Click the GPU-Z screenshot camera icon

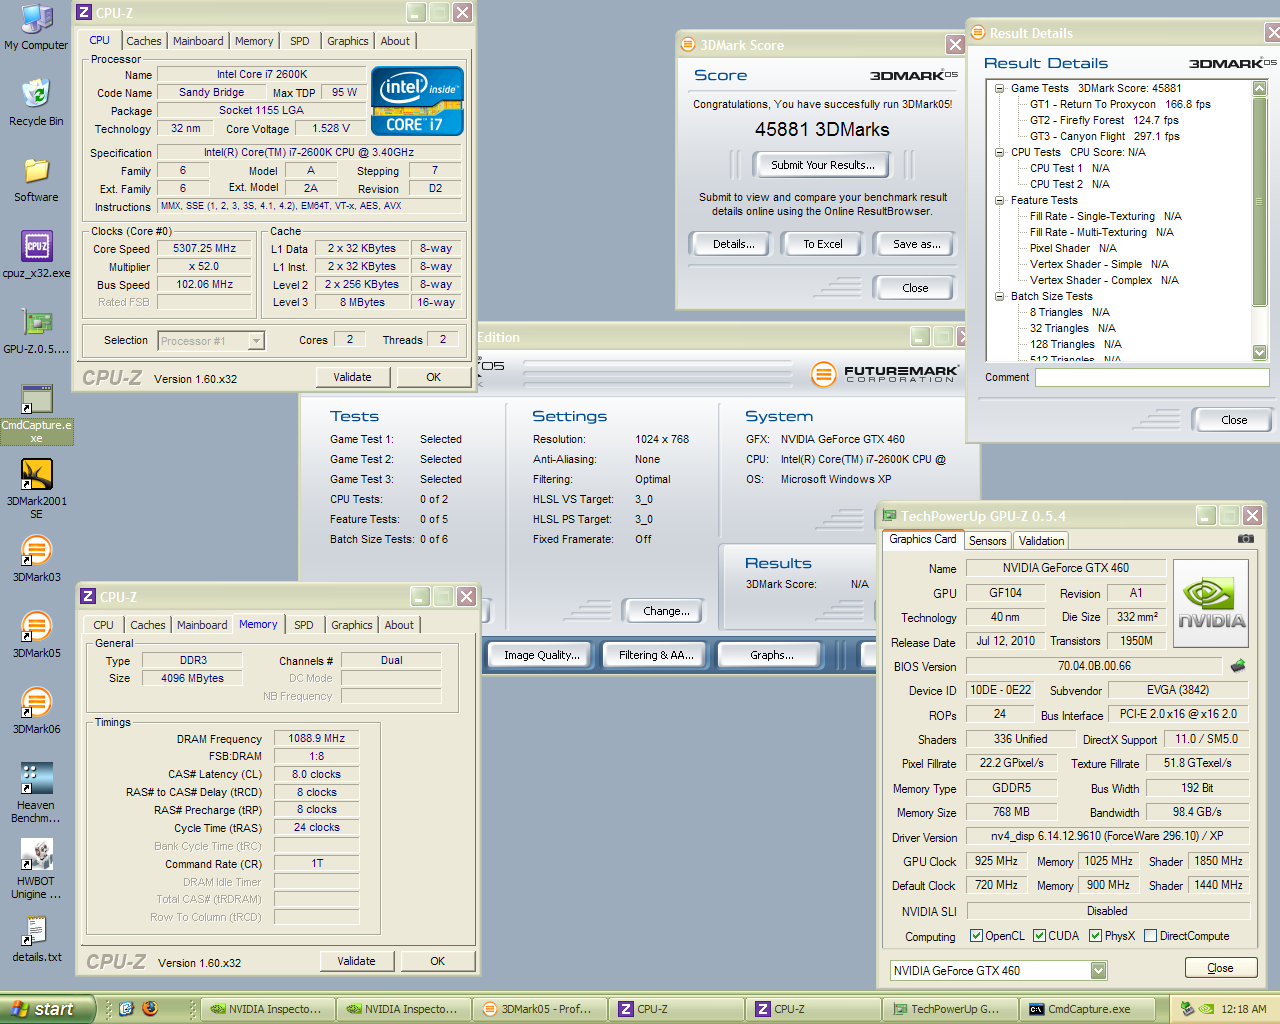click(1245, 539)
